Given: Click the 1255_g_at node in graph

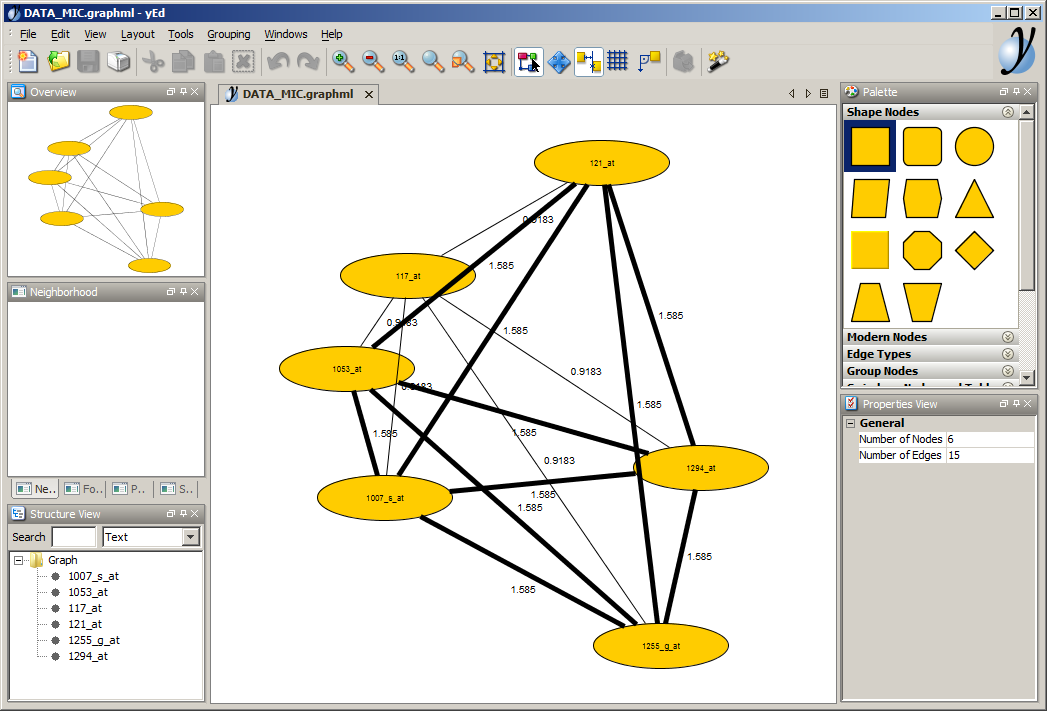Looking at the screenshot, I should point(660,646).
